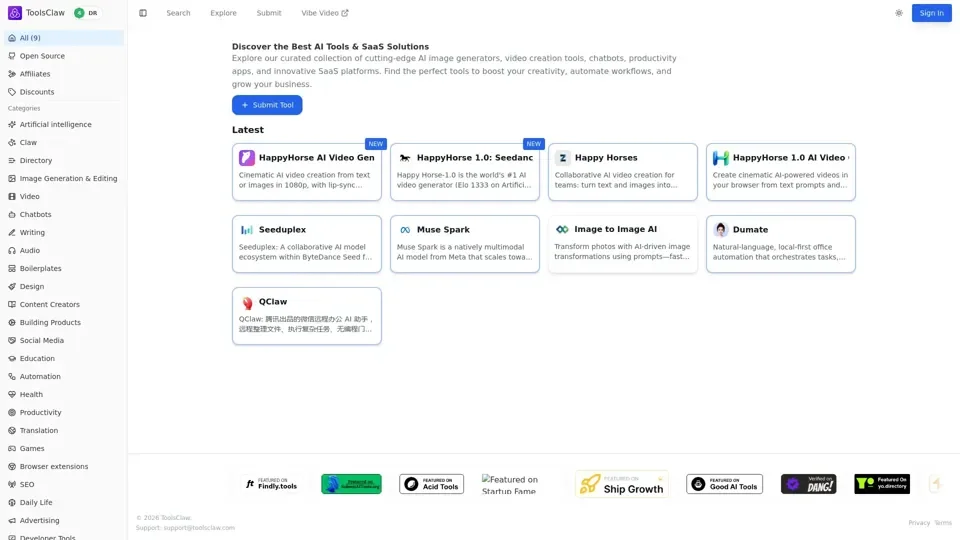Switch the light/dark theme sun icon
Image resolution: width=960 pixels, height=540 pixels.
pyautogui.click(x=899, y=13)
